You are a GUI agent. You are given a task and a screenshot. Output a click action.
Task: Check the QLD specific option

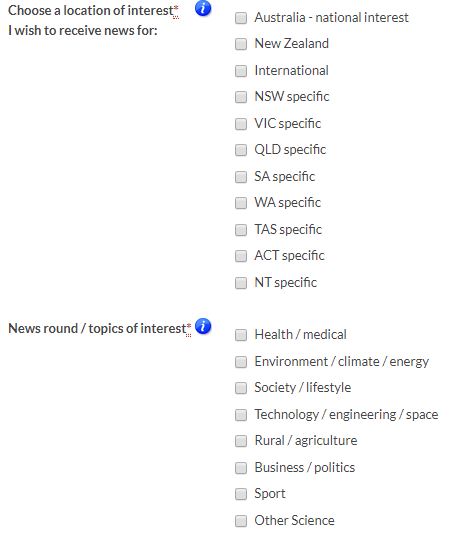[241, 150]
